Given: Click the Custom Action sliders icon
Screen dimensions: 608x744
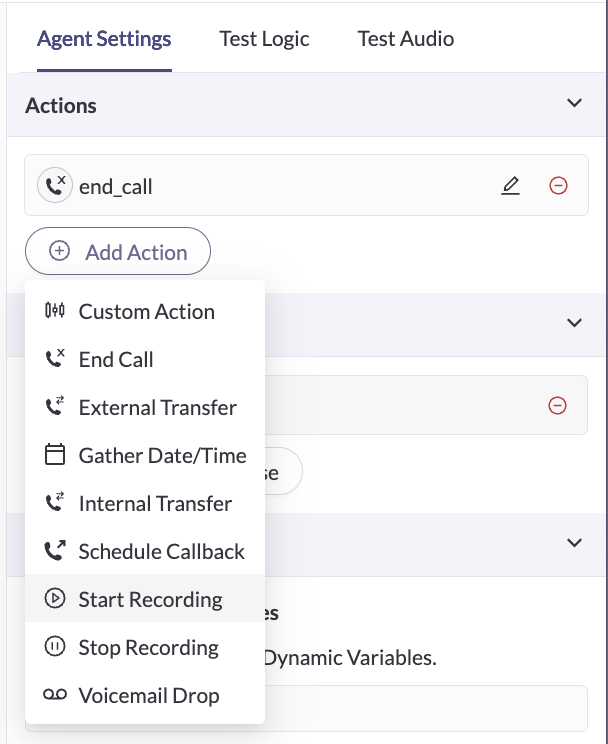Looking at the screenshot, I should click(x=55, y=311).
